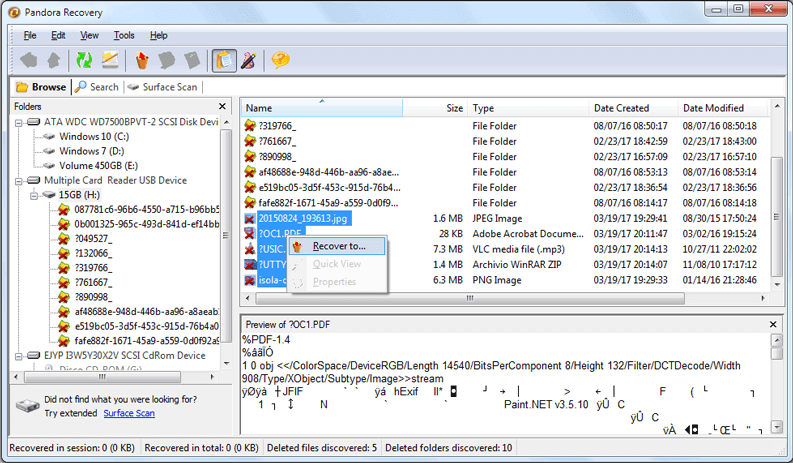Click the Back arrow toolbar icon
The width and height of the screenshot is (793, 463).
point(29,60)
